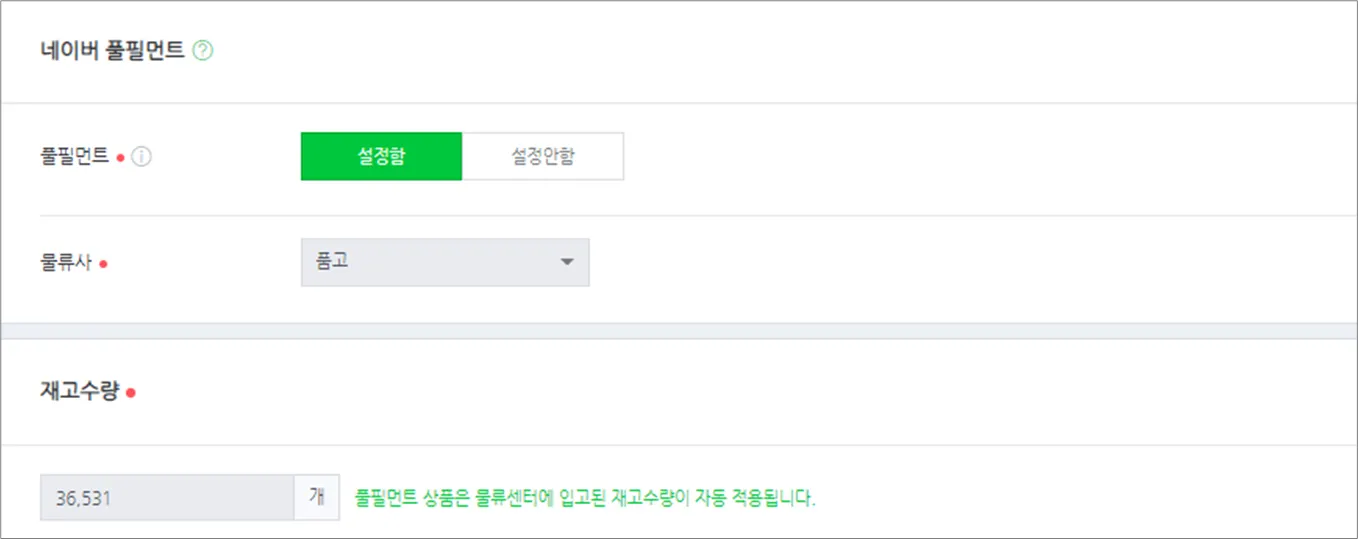1358x539 pixels.
Task: Click the 네이버 풀필먼트 section heading
Action: (112, 51)
